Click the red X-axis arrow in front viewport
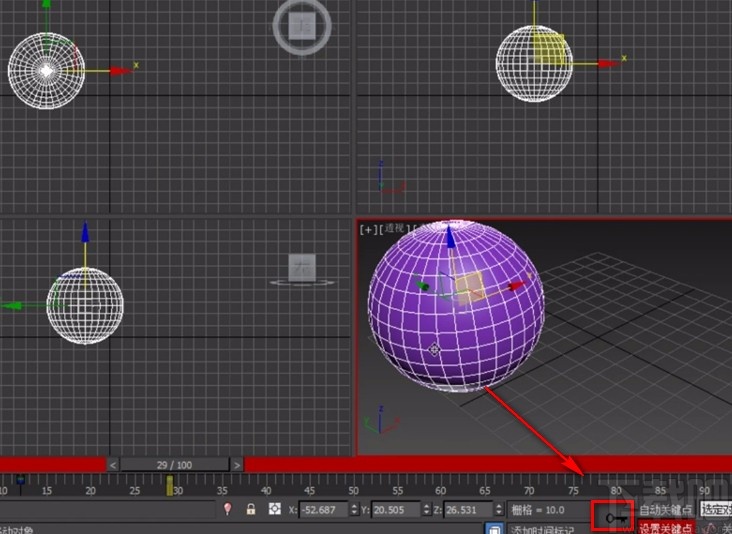 (x=608, y=63)
